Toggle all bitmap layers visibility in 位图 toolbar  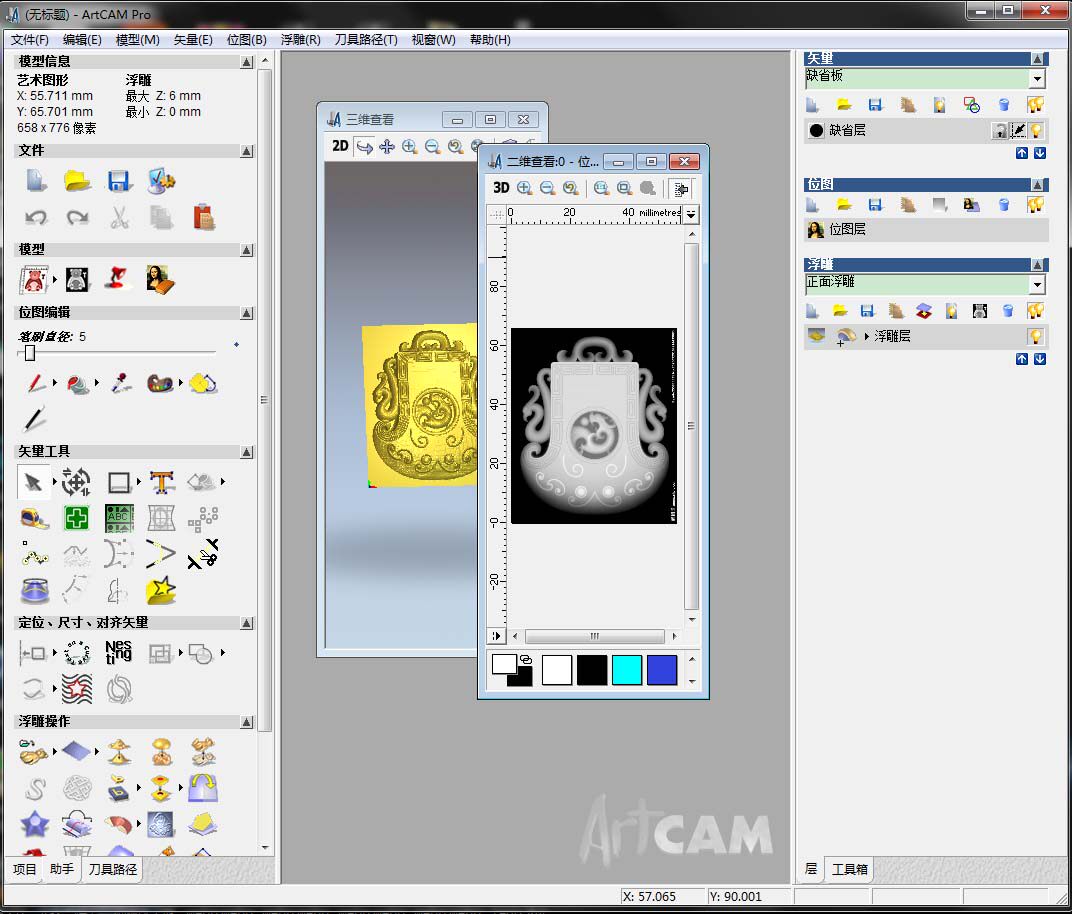pyautogui.click(x=1035, y=204)
